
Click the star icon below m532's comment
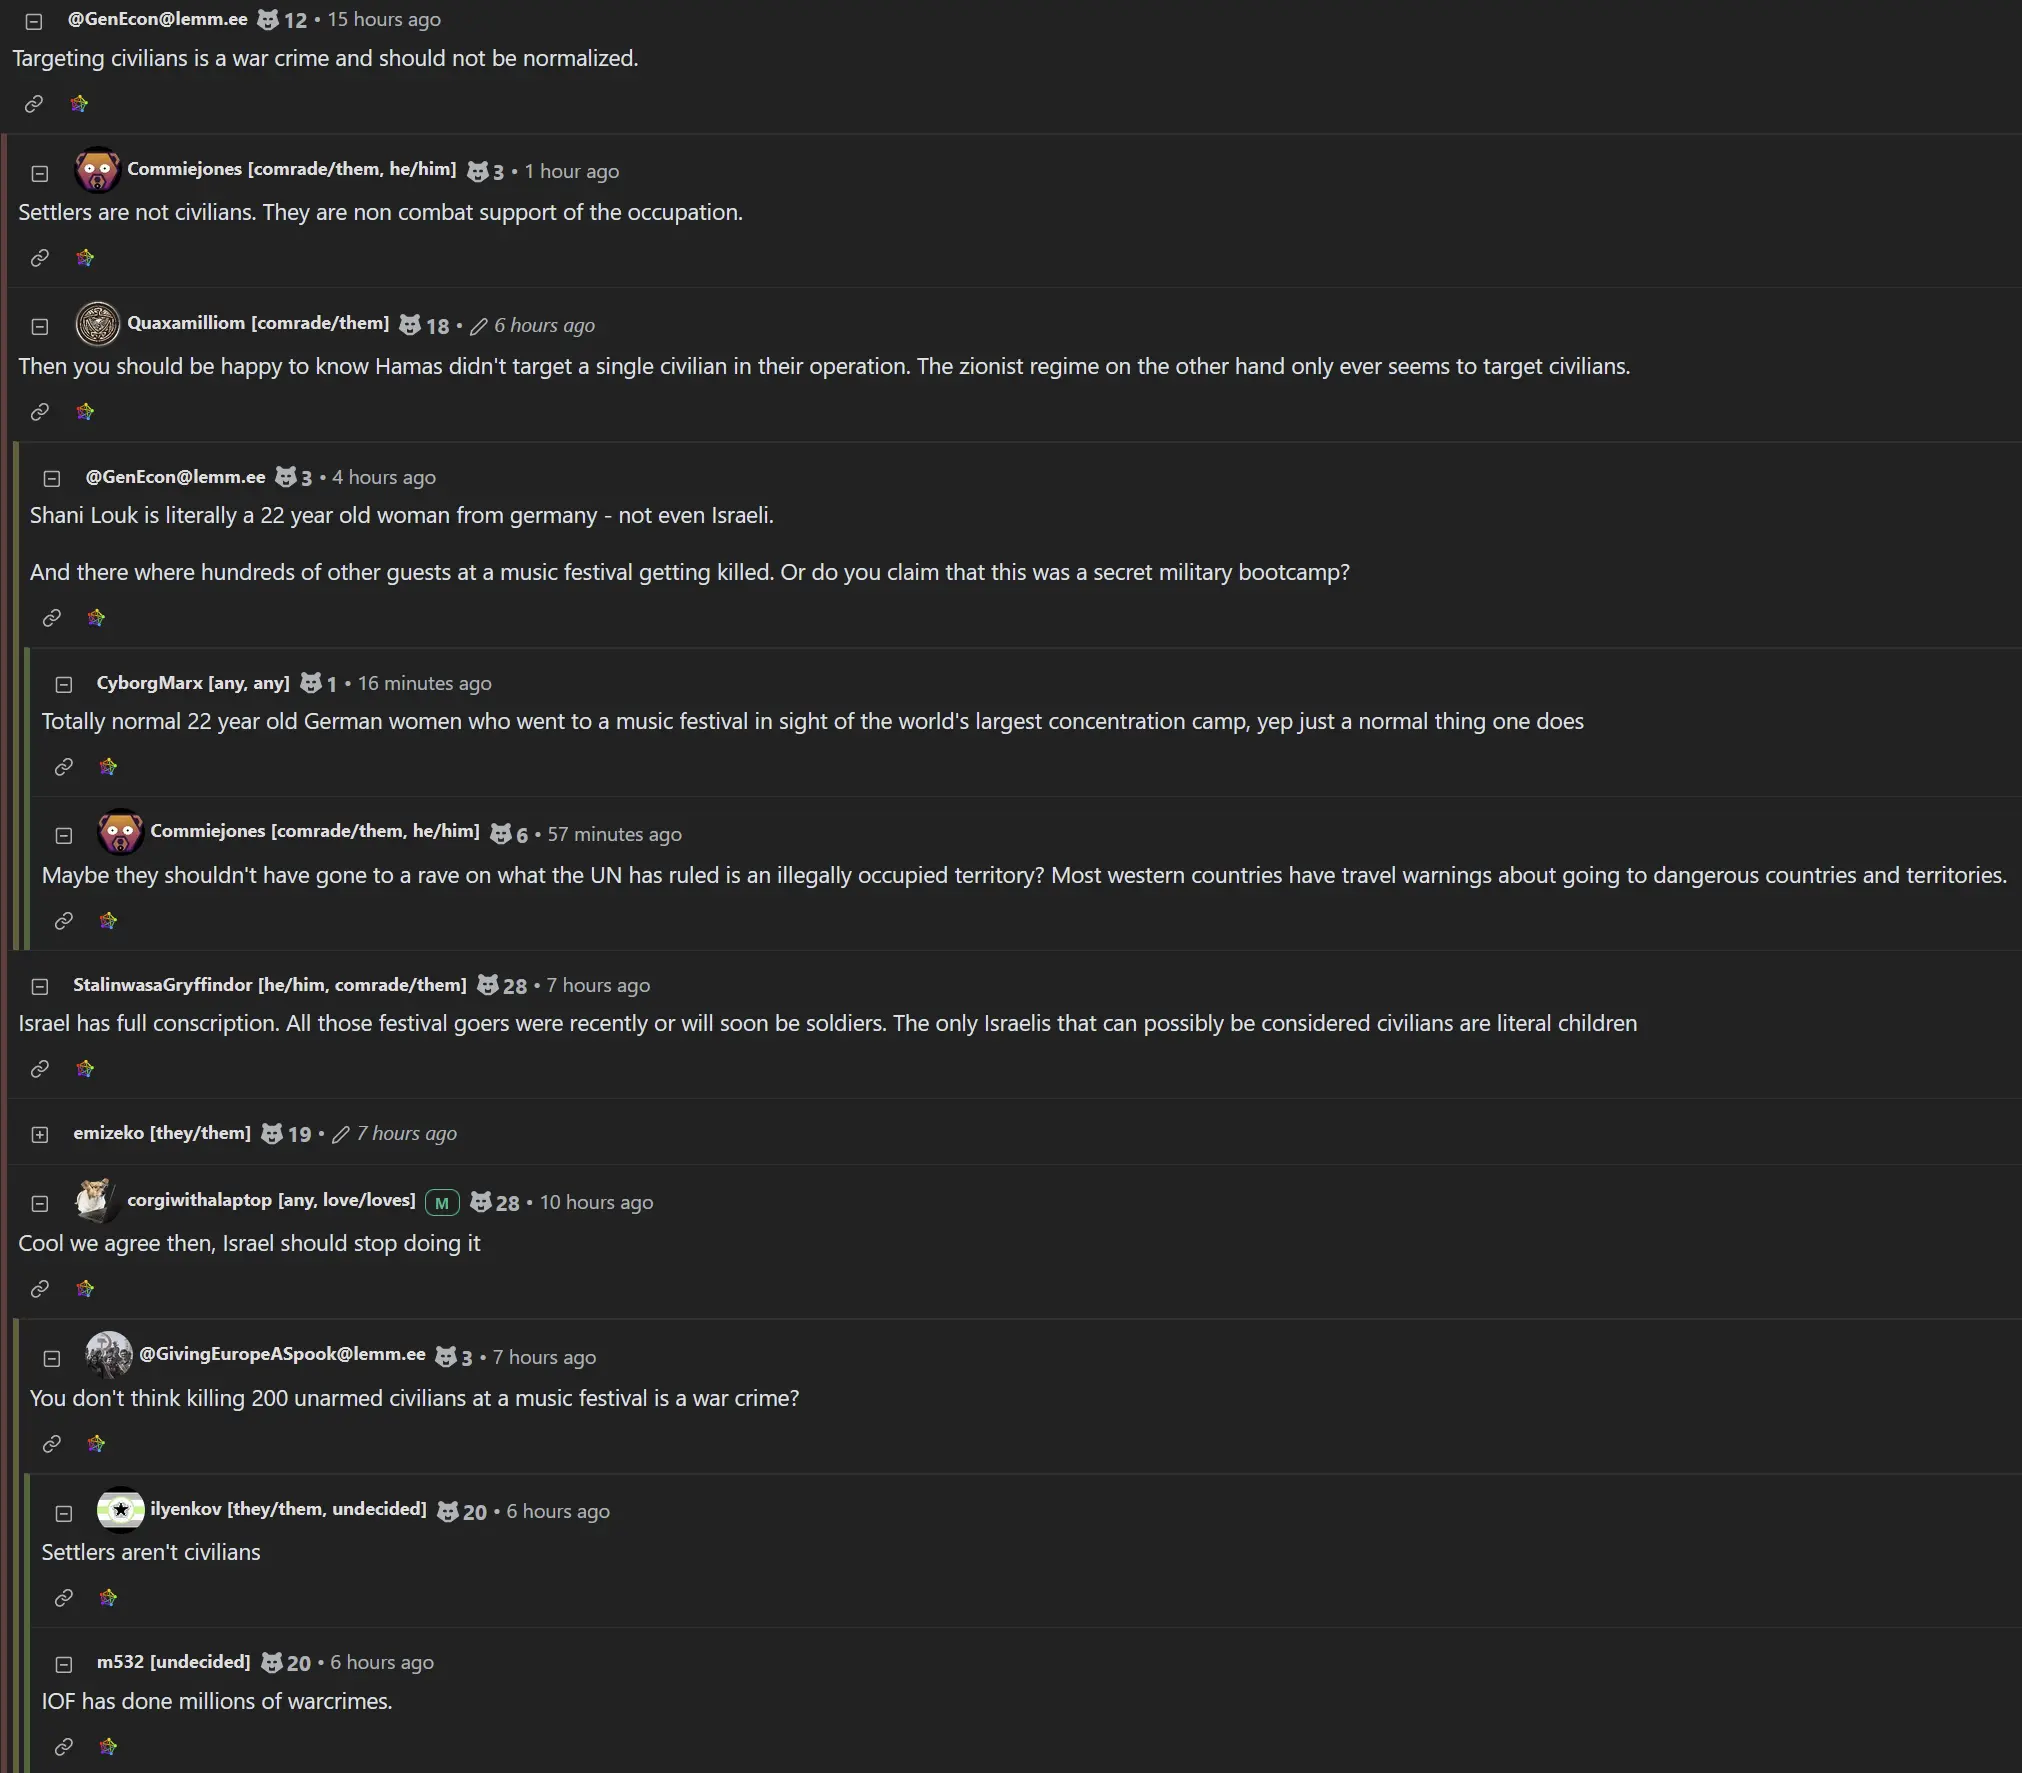[108, 1747]
